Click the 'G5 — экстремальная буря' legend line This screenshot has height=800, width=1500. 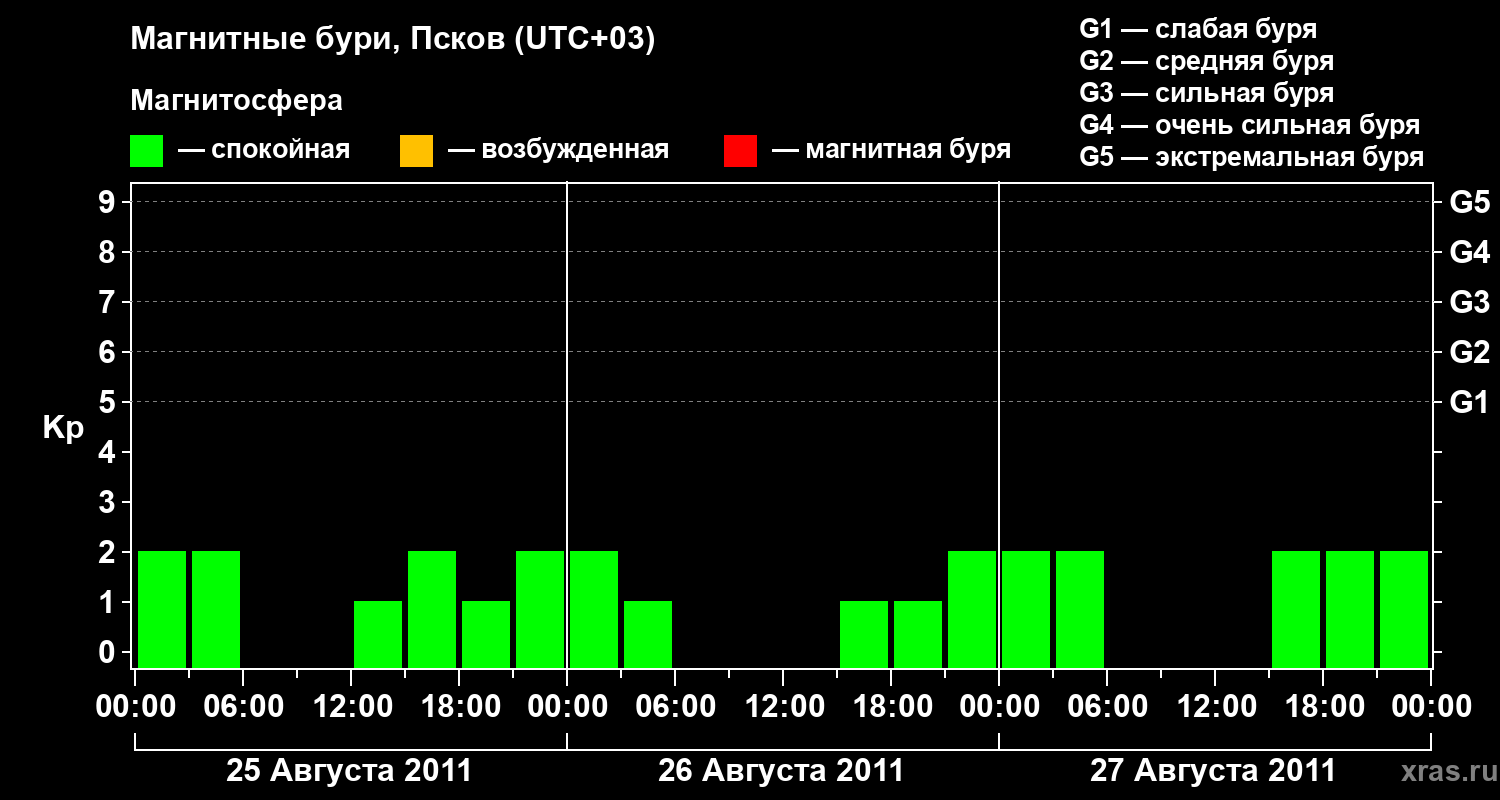pos(1252,157)
